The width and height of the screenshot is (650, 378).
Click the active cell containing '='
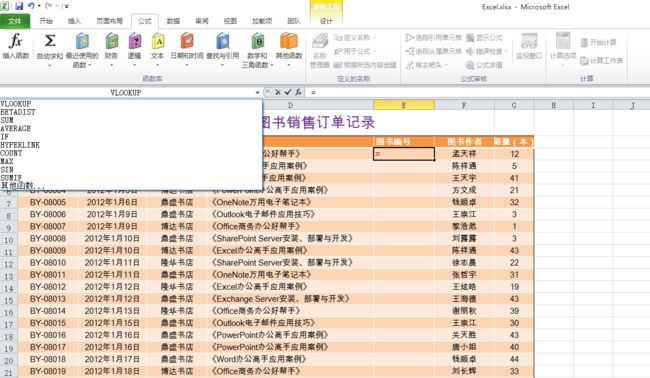[404, 154]
